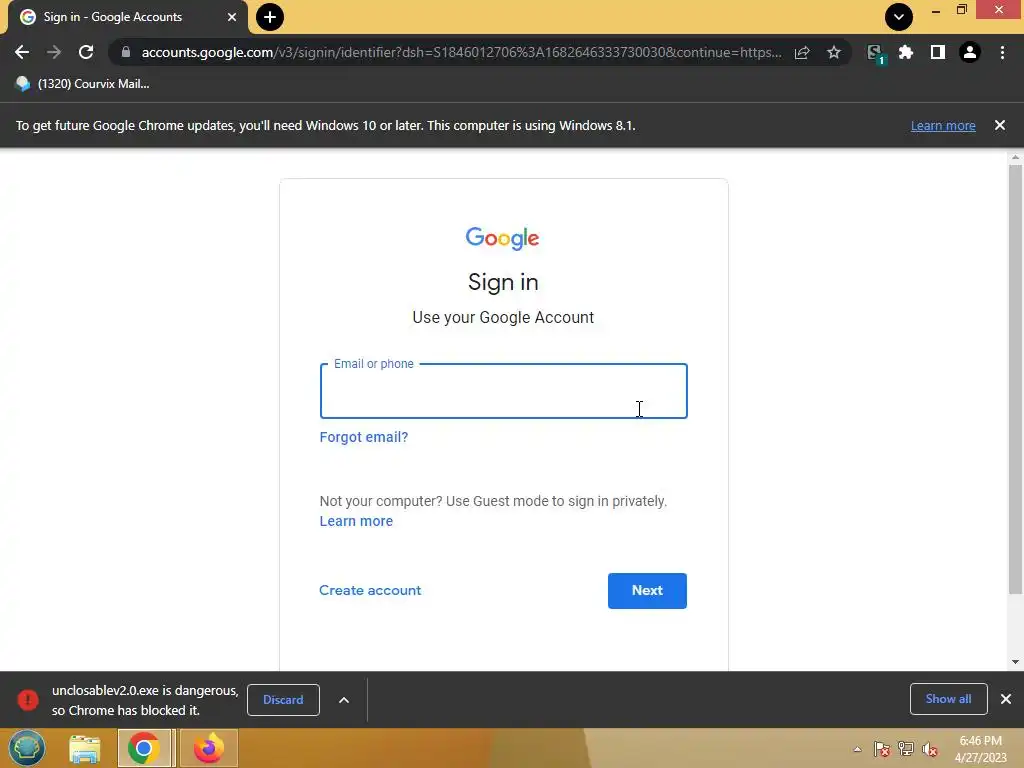Open the Chrome three-dot menu

click(x=1002, y=52)
